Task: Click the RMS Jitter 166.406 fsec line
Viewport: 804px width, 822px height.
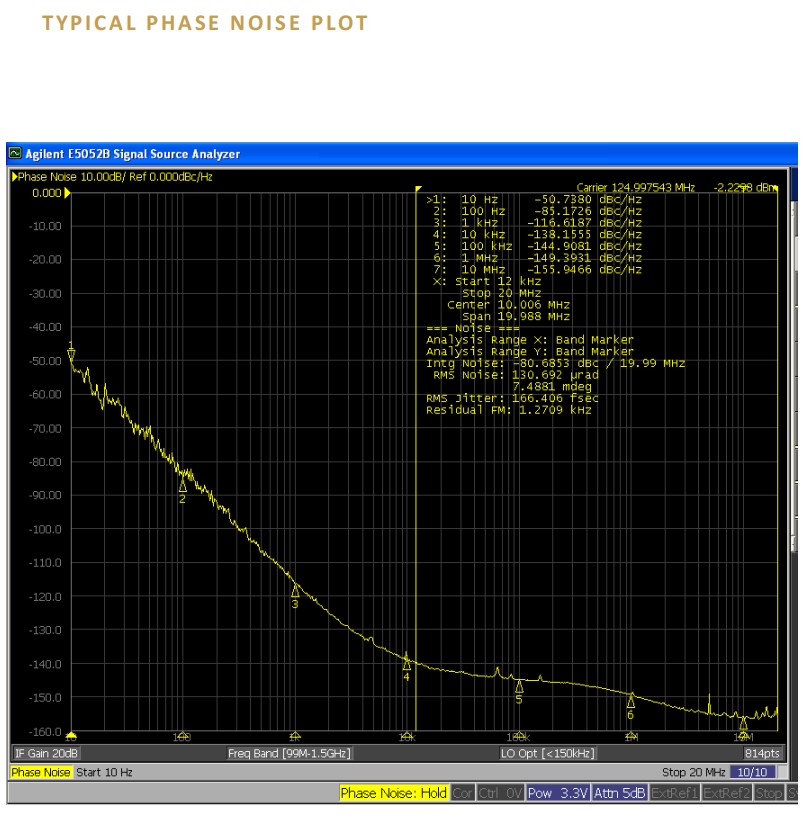Action: tap(512, 398)
